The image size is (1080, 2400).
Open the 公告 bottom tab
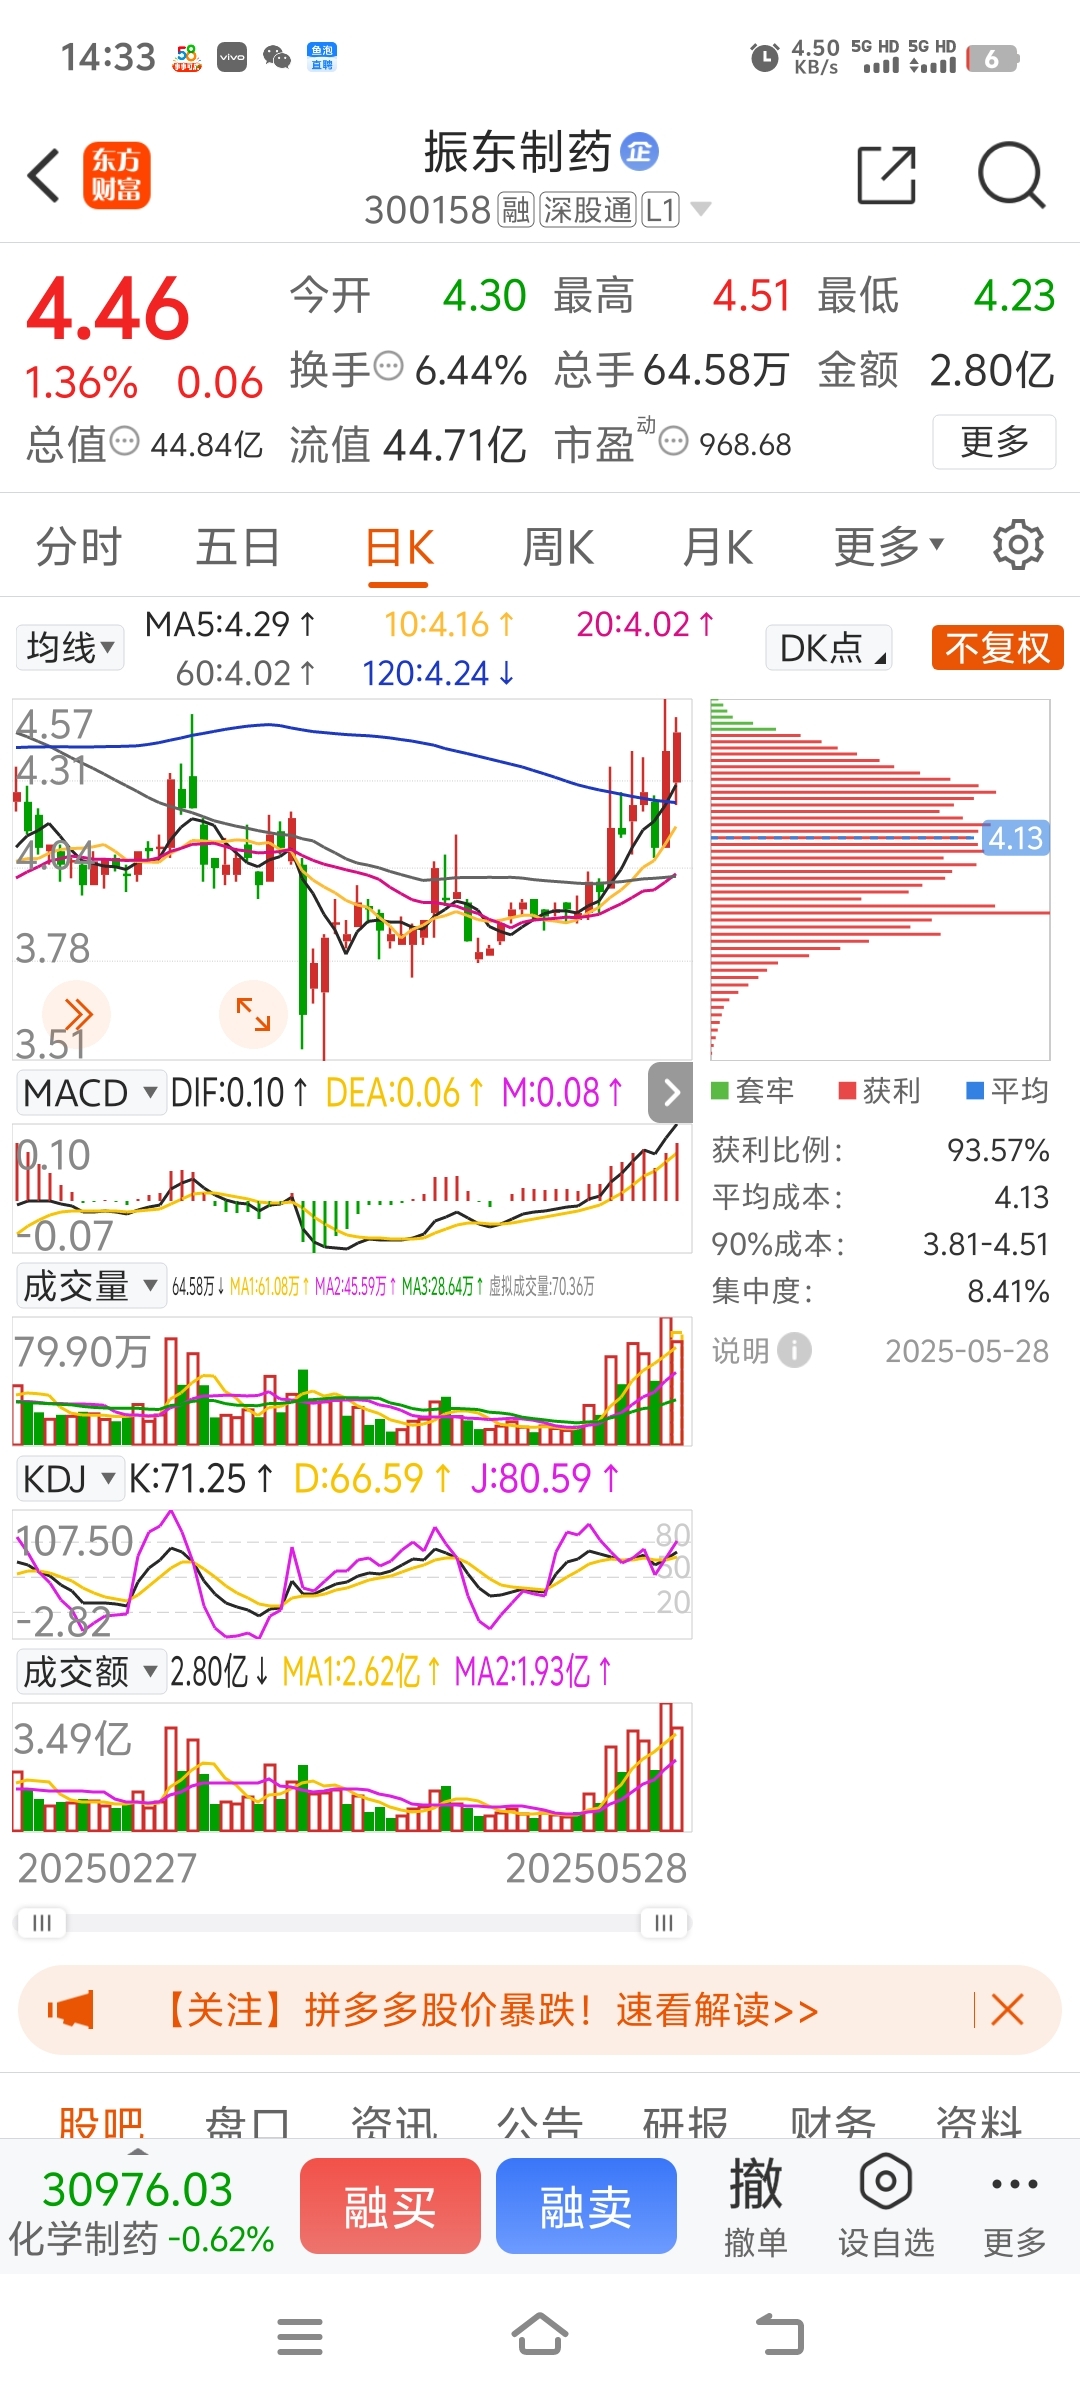click(x=540, y=2120)
